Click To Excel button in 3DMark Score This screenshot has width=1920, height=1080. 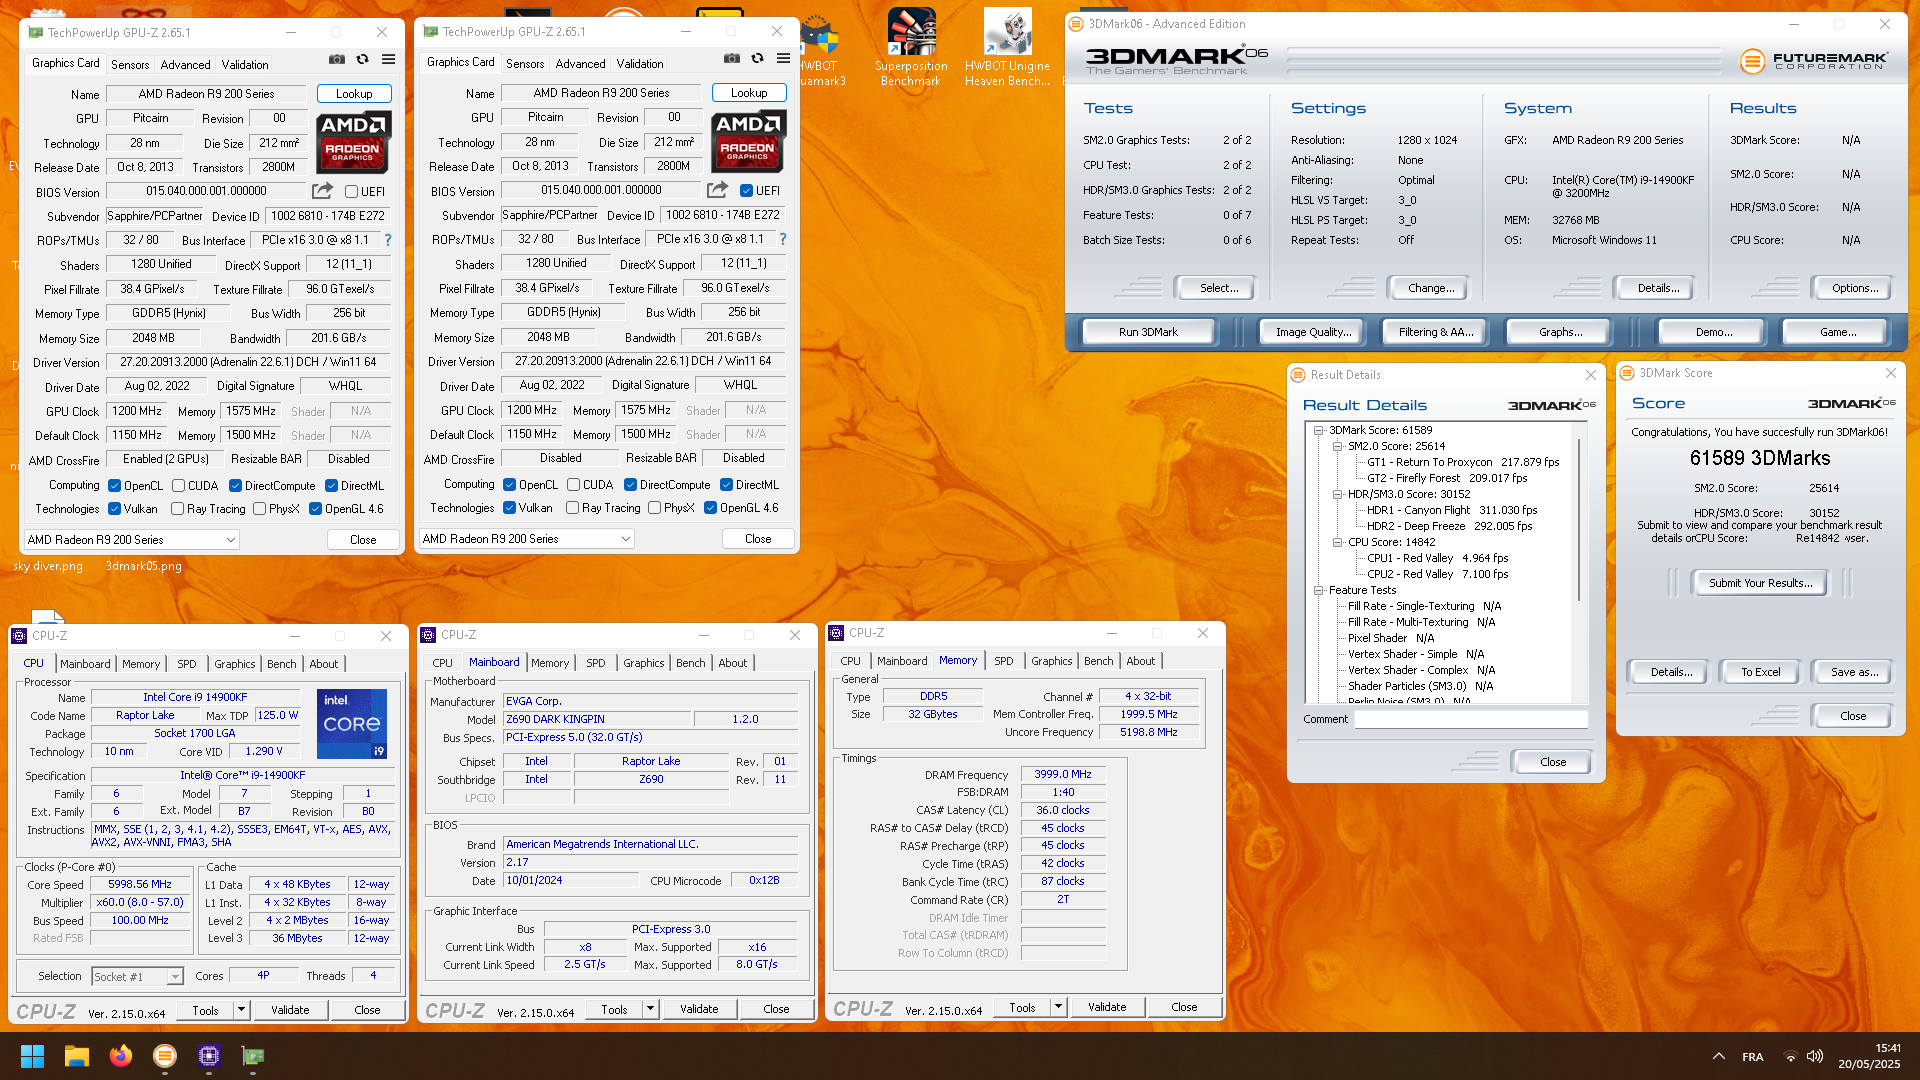1760,672
